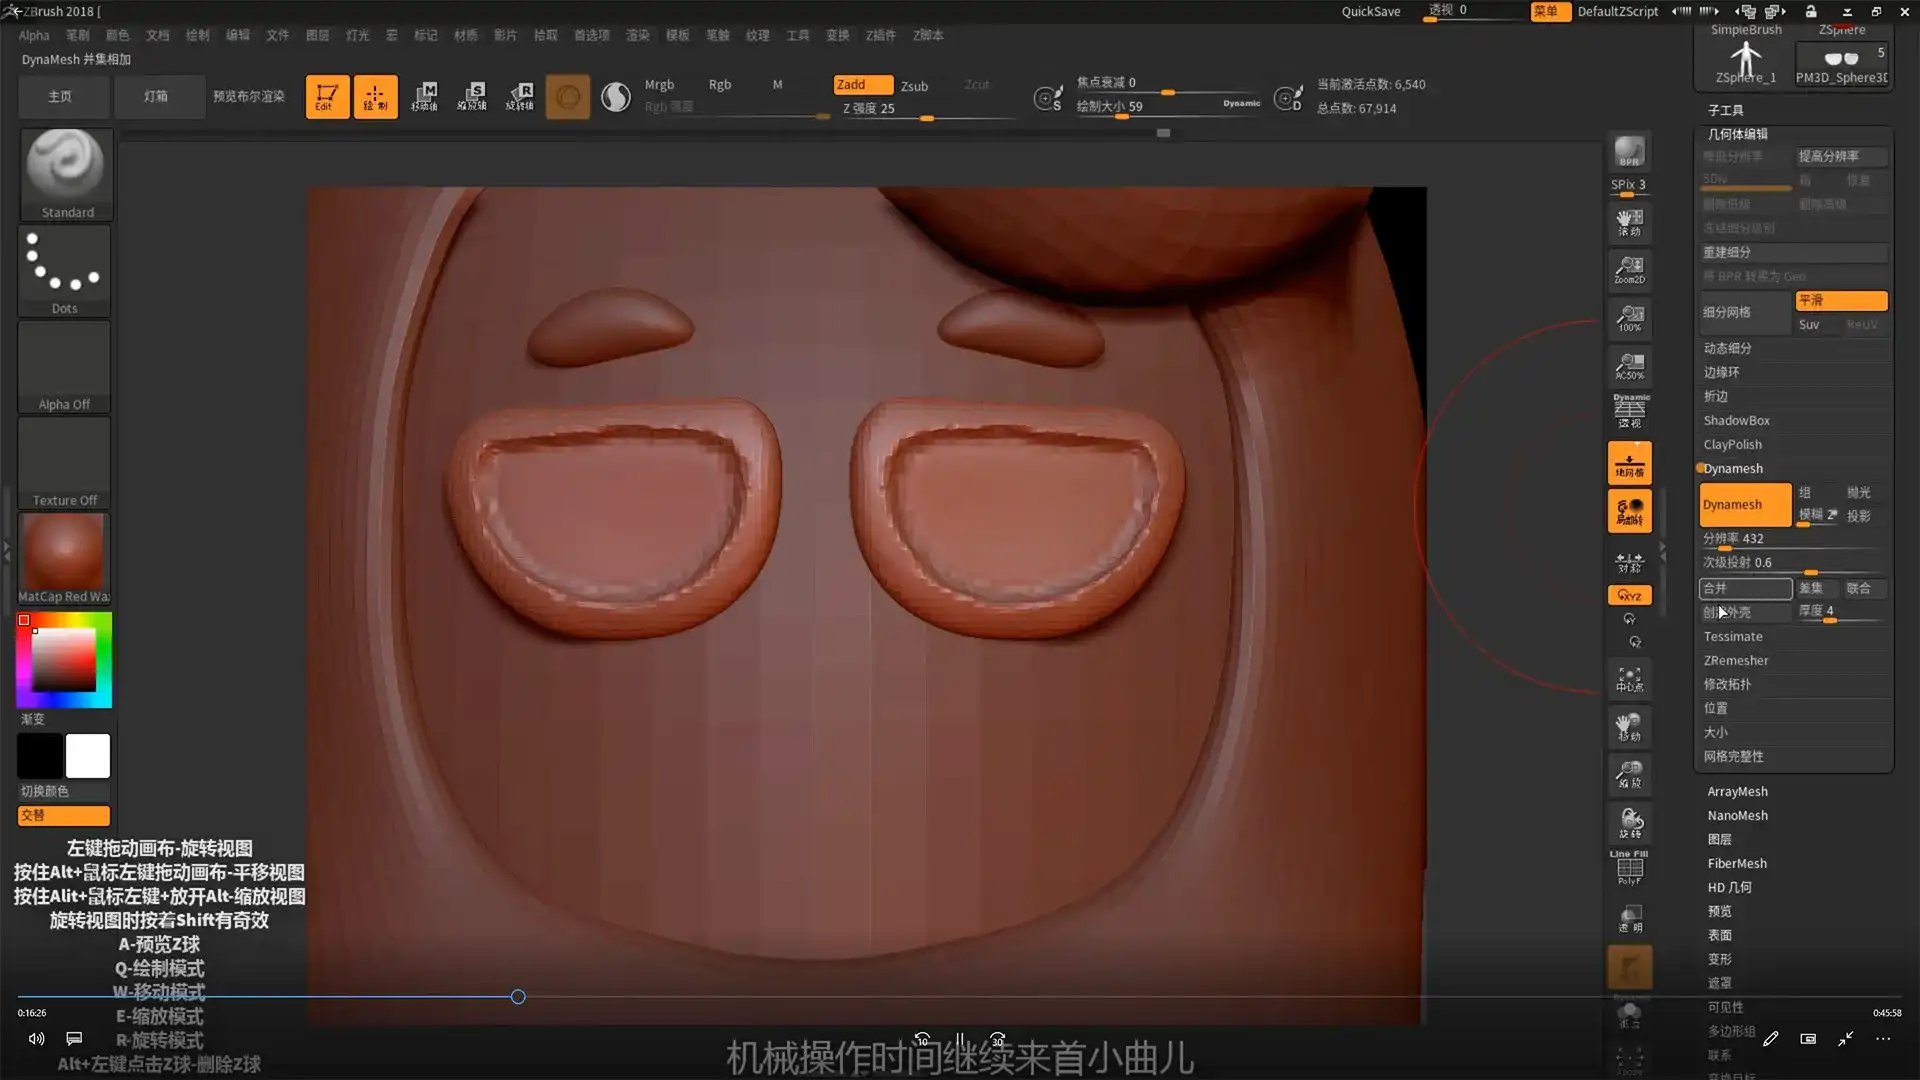
Task: Expand the ZRemesher section
Action: pyautogui.click(x=1736, y=660)
